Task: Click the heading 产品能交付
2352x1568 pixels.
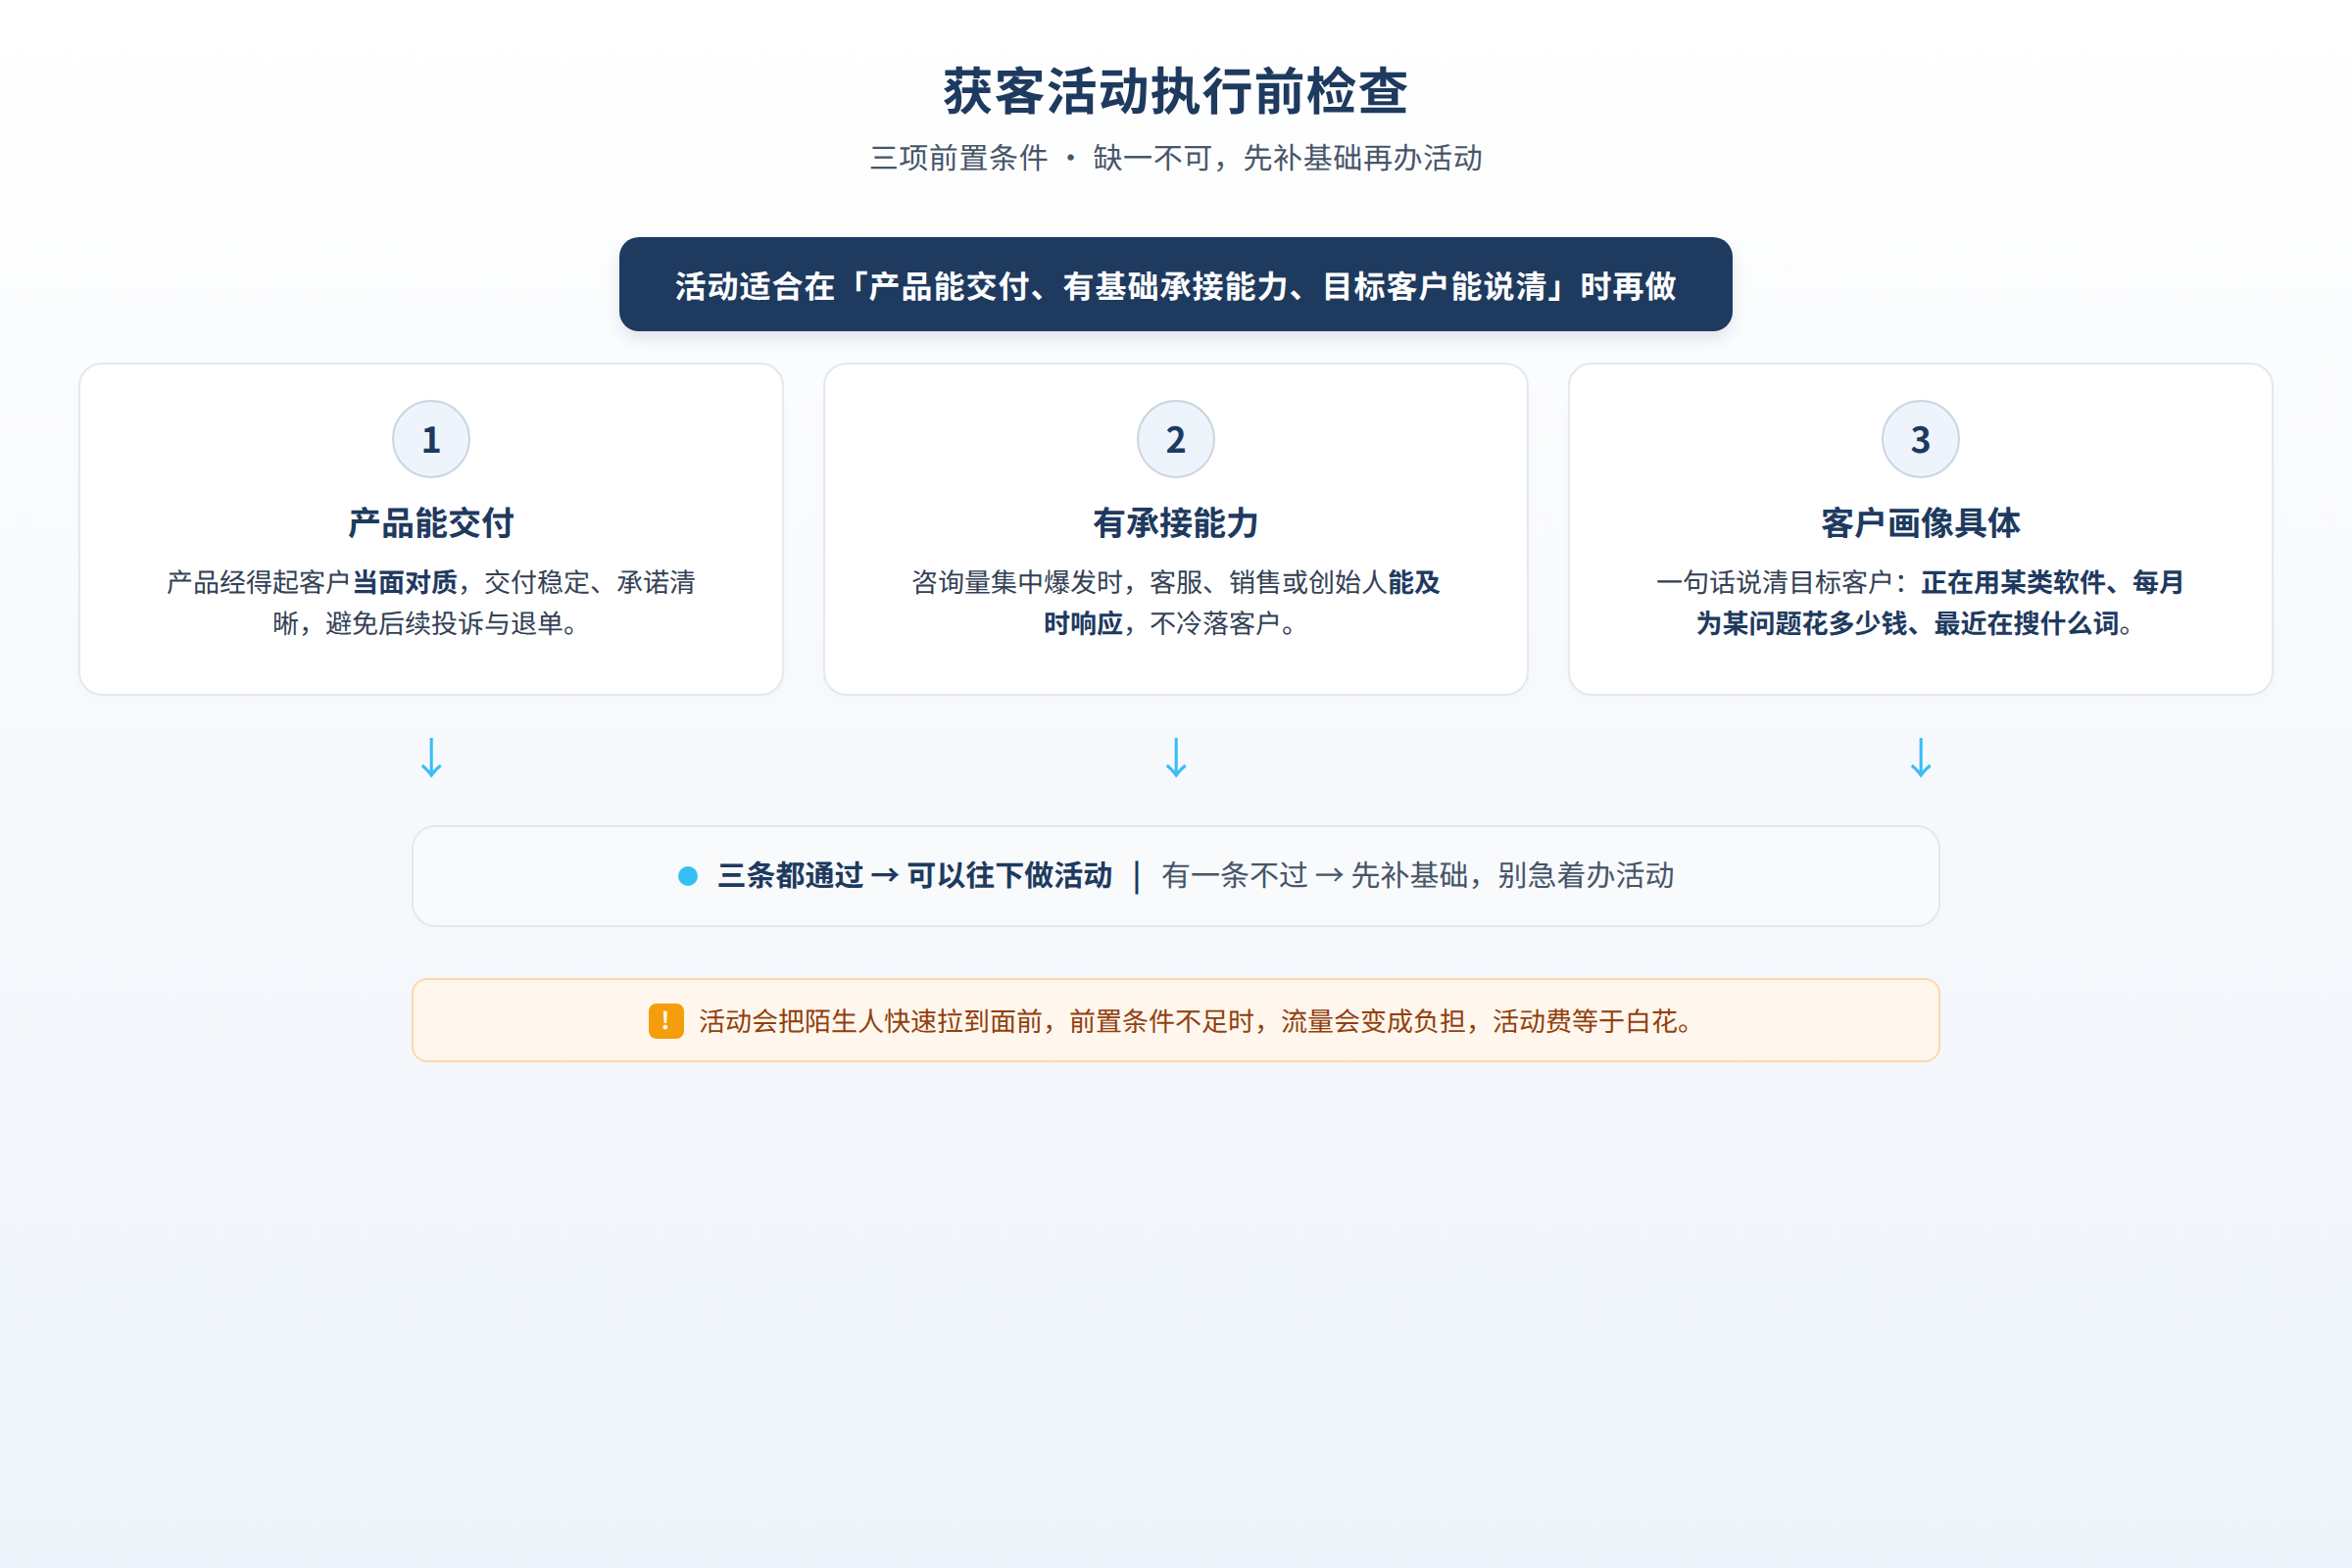Action: tap(431, 523)
